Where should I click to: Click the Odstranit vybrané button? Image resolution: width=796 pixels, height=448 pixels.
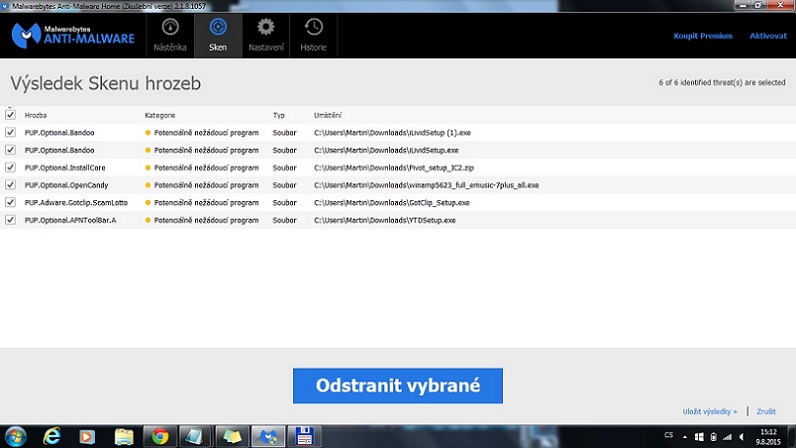point(398,385)
